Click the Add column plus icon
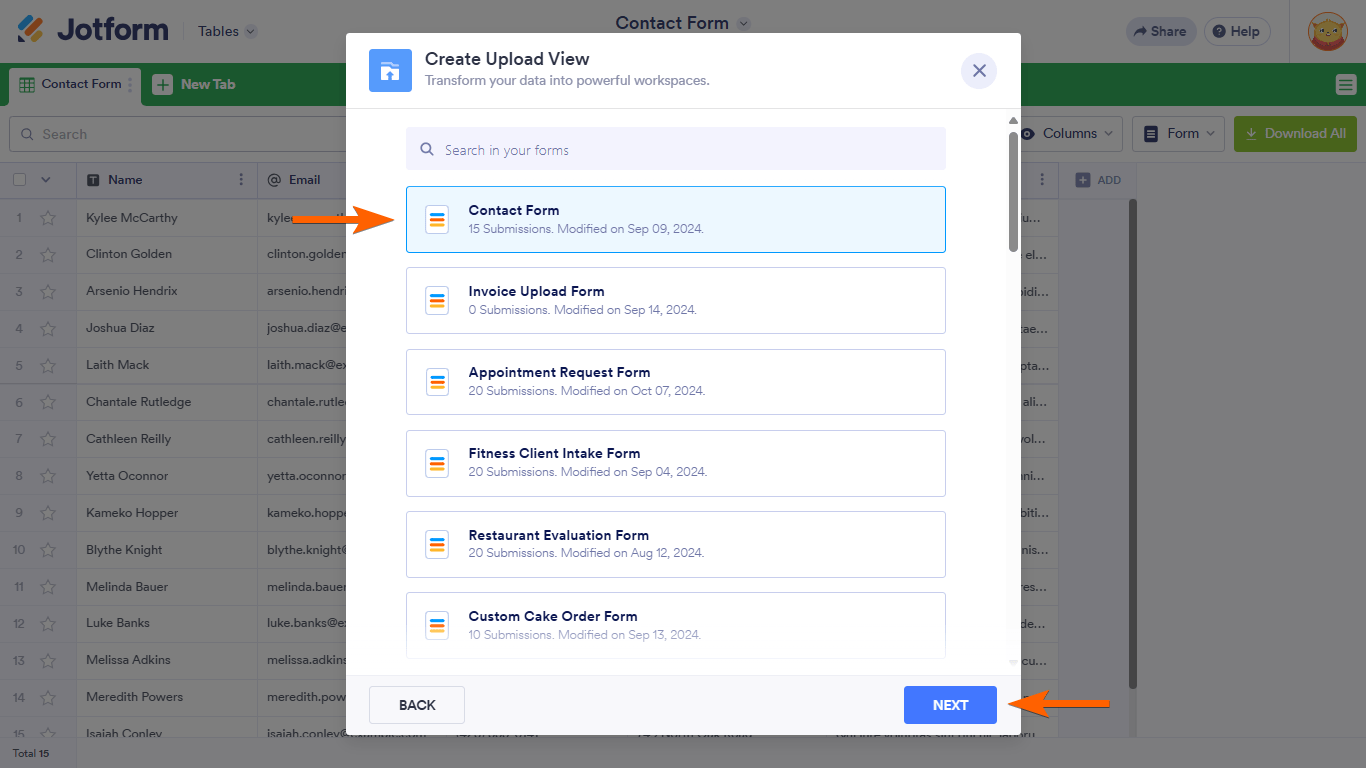The width and height of the screenshot is (1366, 768). (1082, 180)
